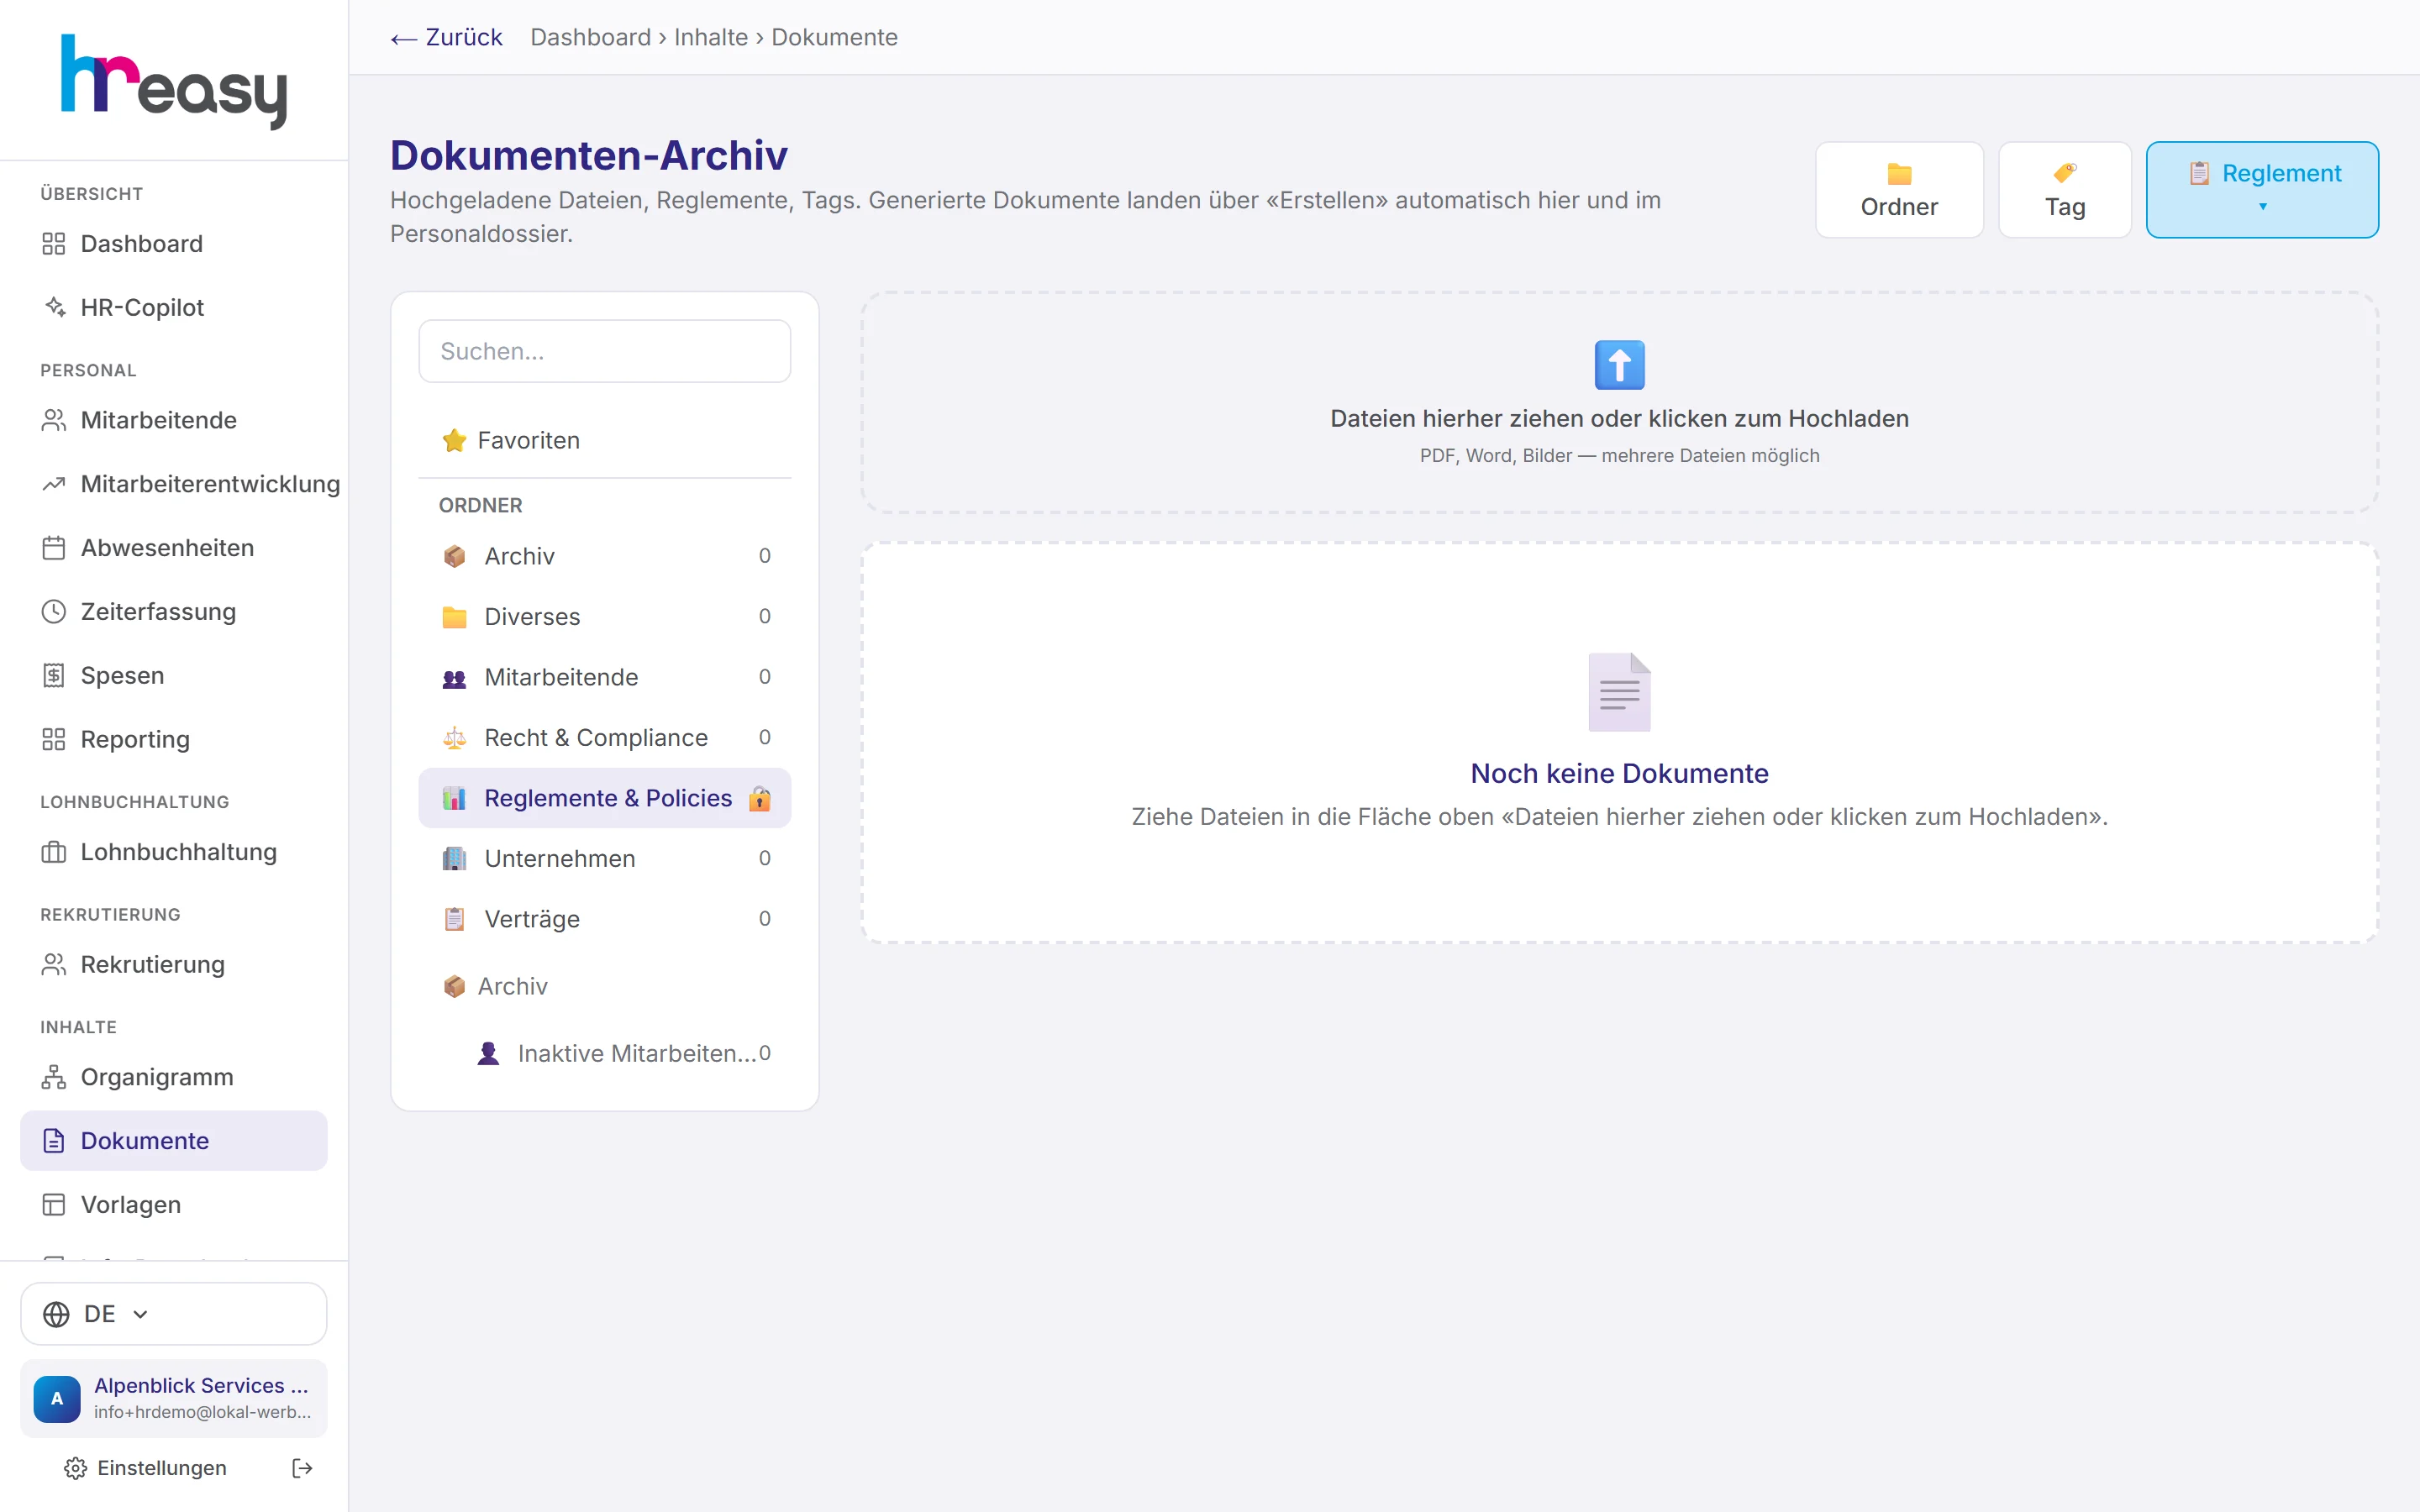This screenshot has height=1512, width=2420.
Task: Click the logout icon beside Einstellungen
Action: pyautogui.click(x=302, y=1467)
